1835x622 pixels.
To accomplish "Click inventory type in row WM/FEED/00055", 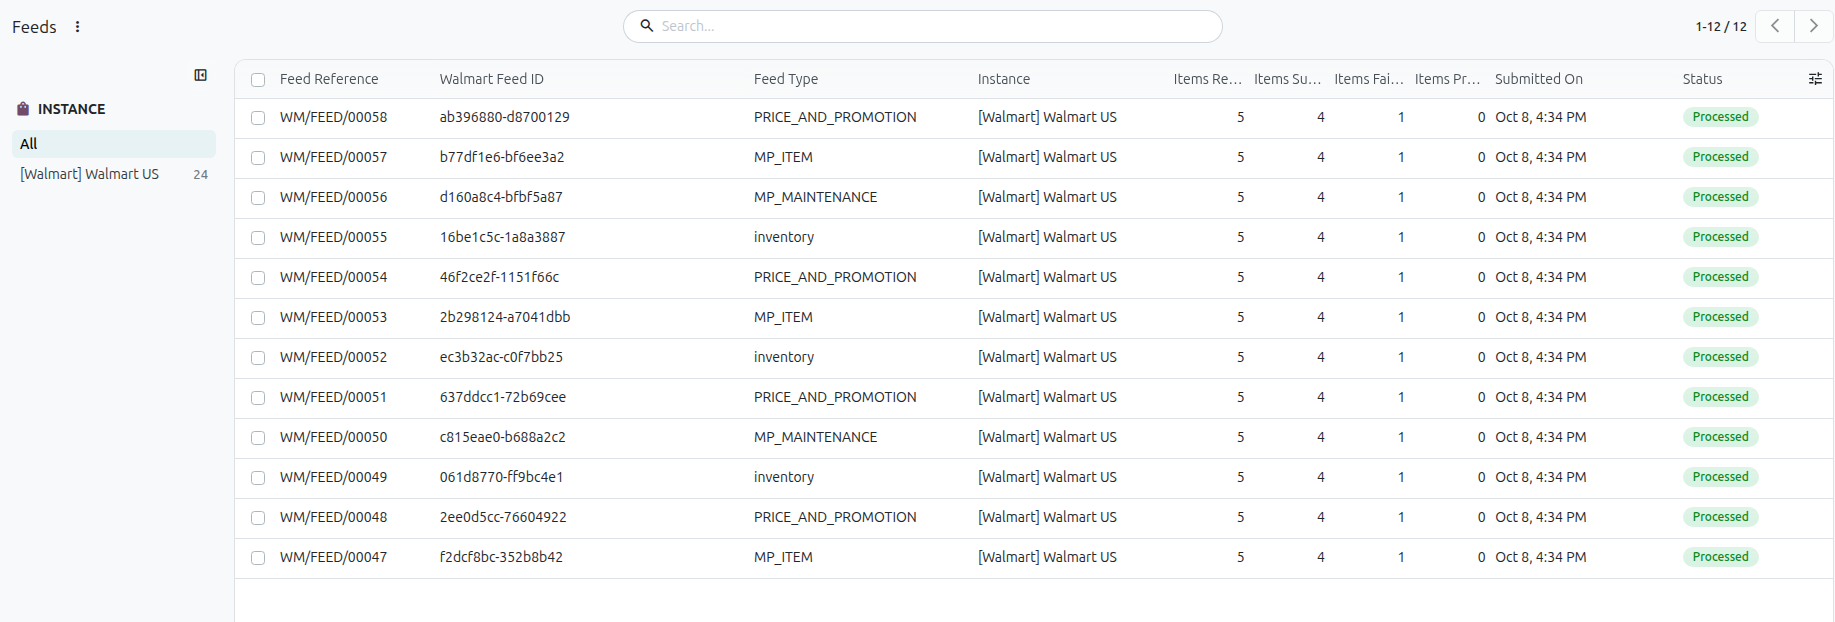I will click(784, 237).
